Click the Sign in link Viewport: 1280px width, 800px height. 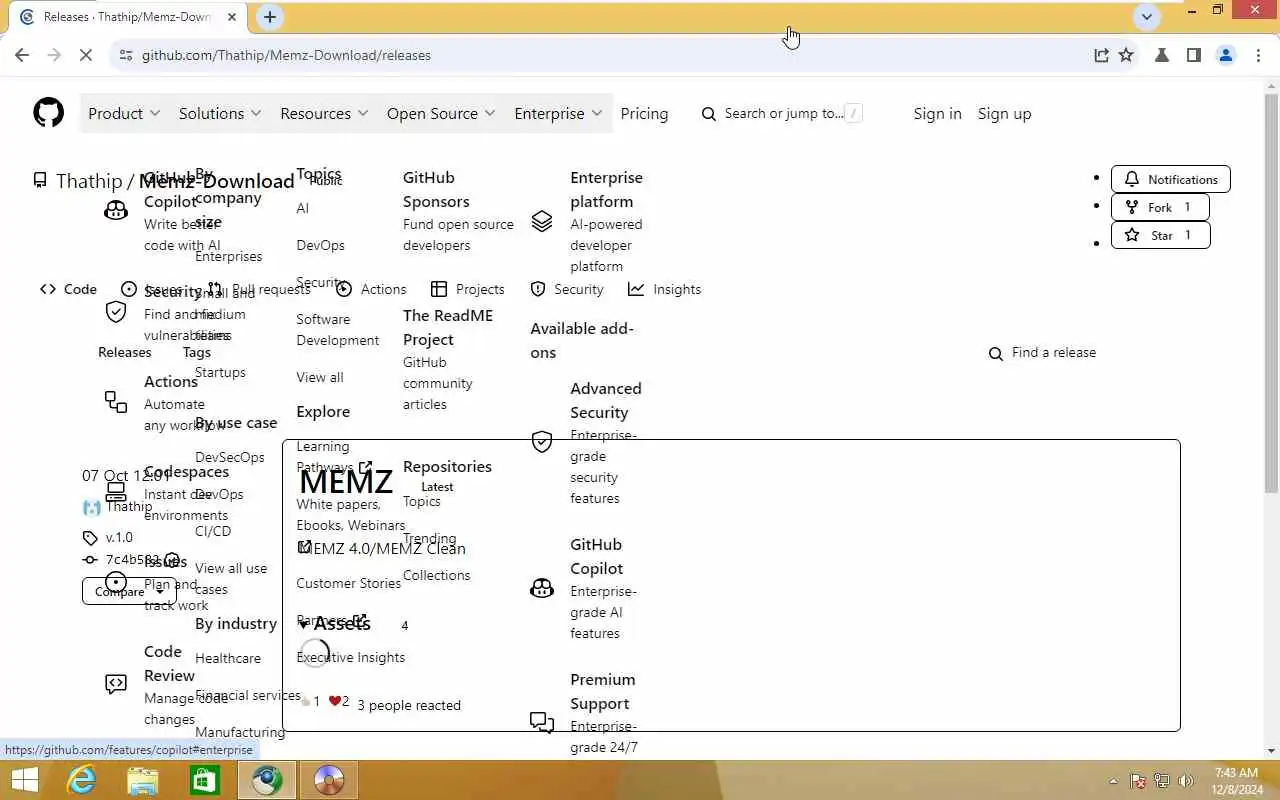(937, 113)
